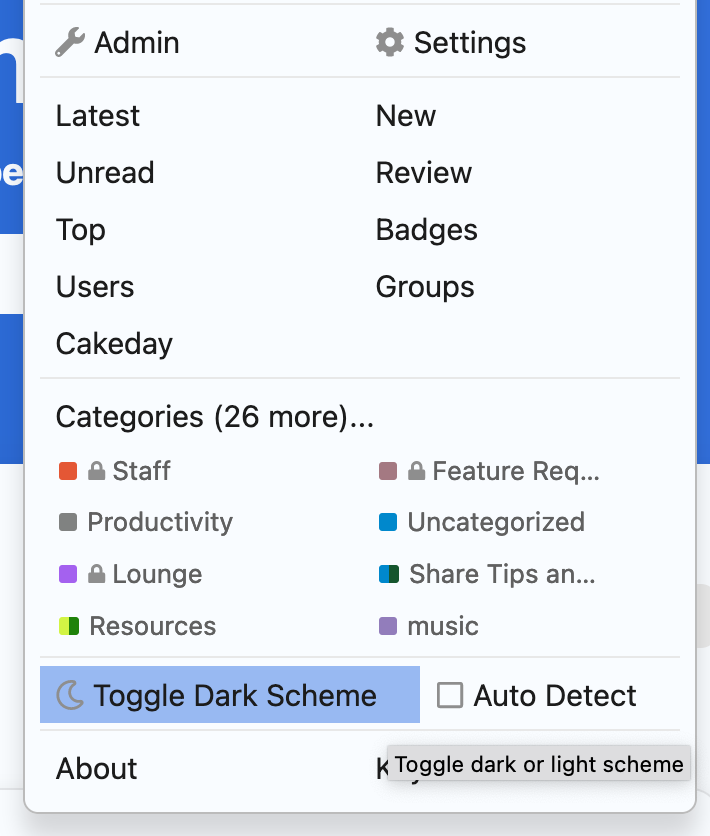This screenshot has height=836, width=710.
Task: Visit the About page
Action: tap(97, 769)
